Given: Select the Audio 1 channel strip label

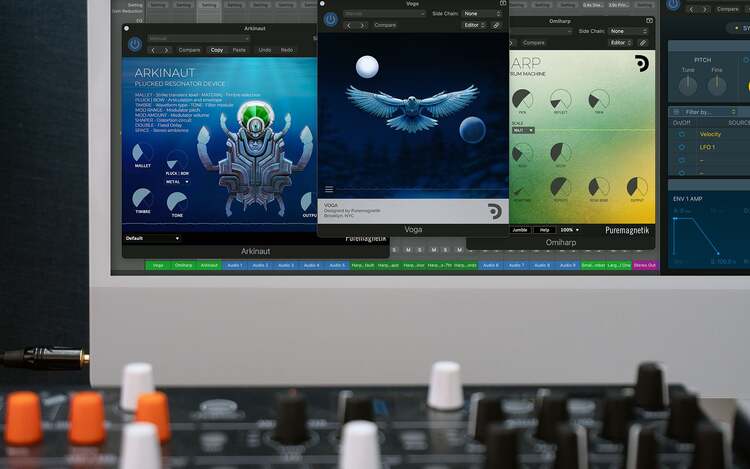Looking at the screenshot, I should pos(235,265).
